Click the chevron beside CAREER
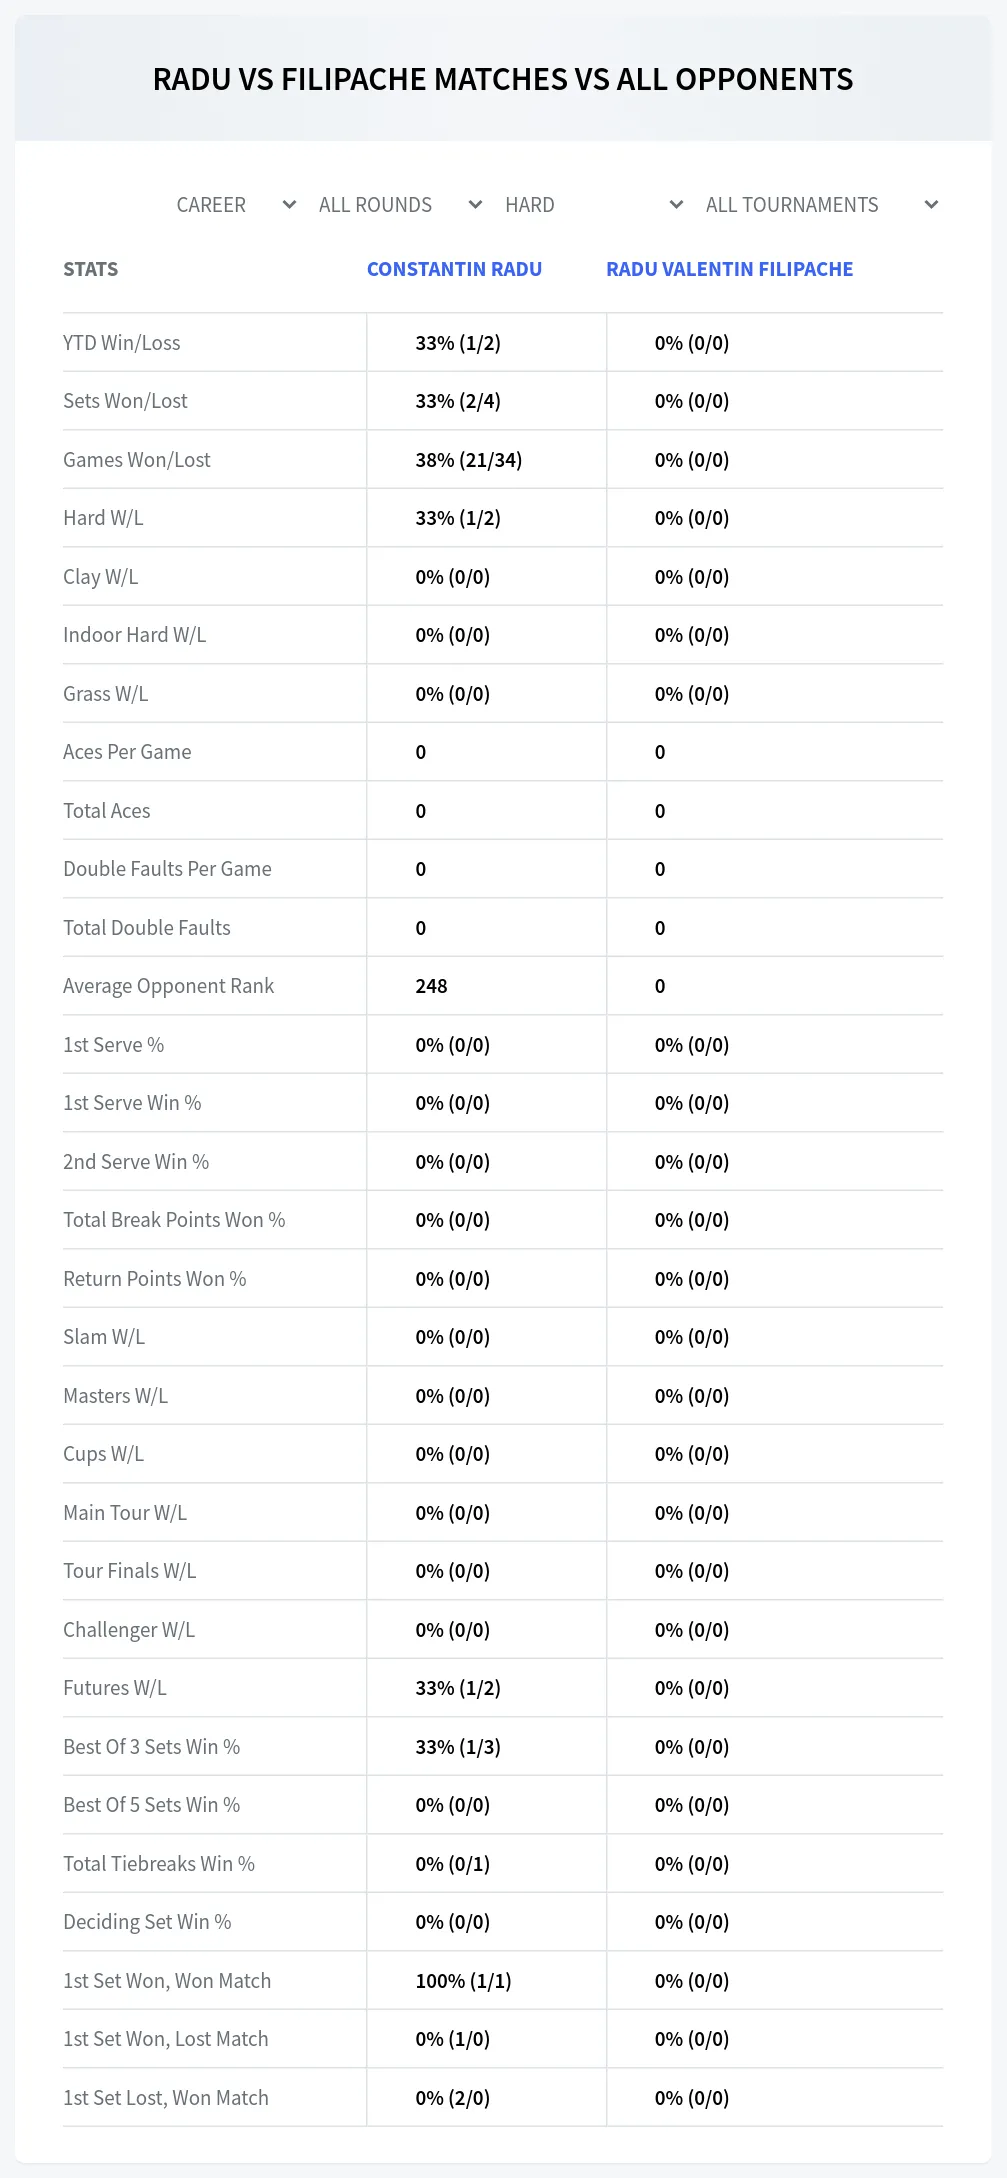Screen dimensions: 1007x2178 coord(289,205)
